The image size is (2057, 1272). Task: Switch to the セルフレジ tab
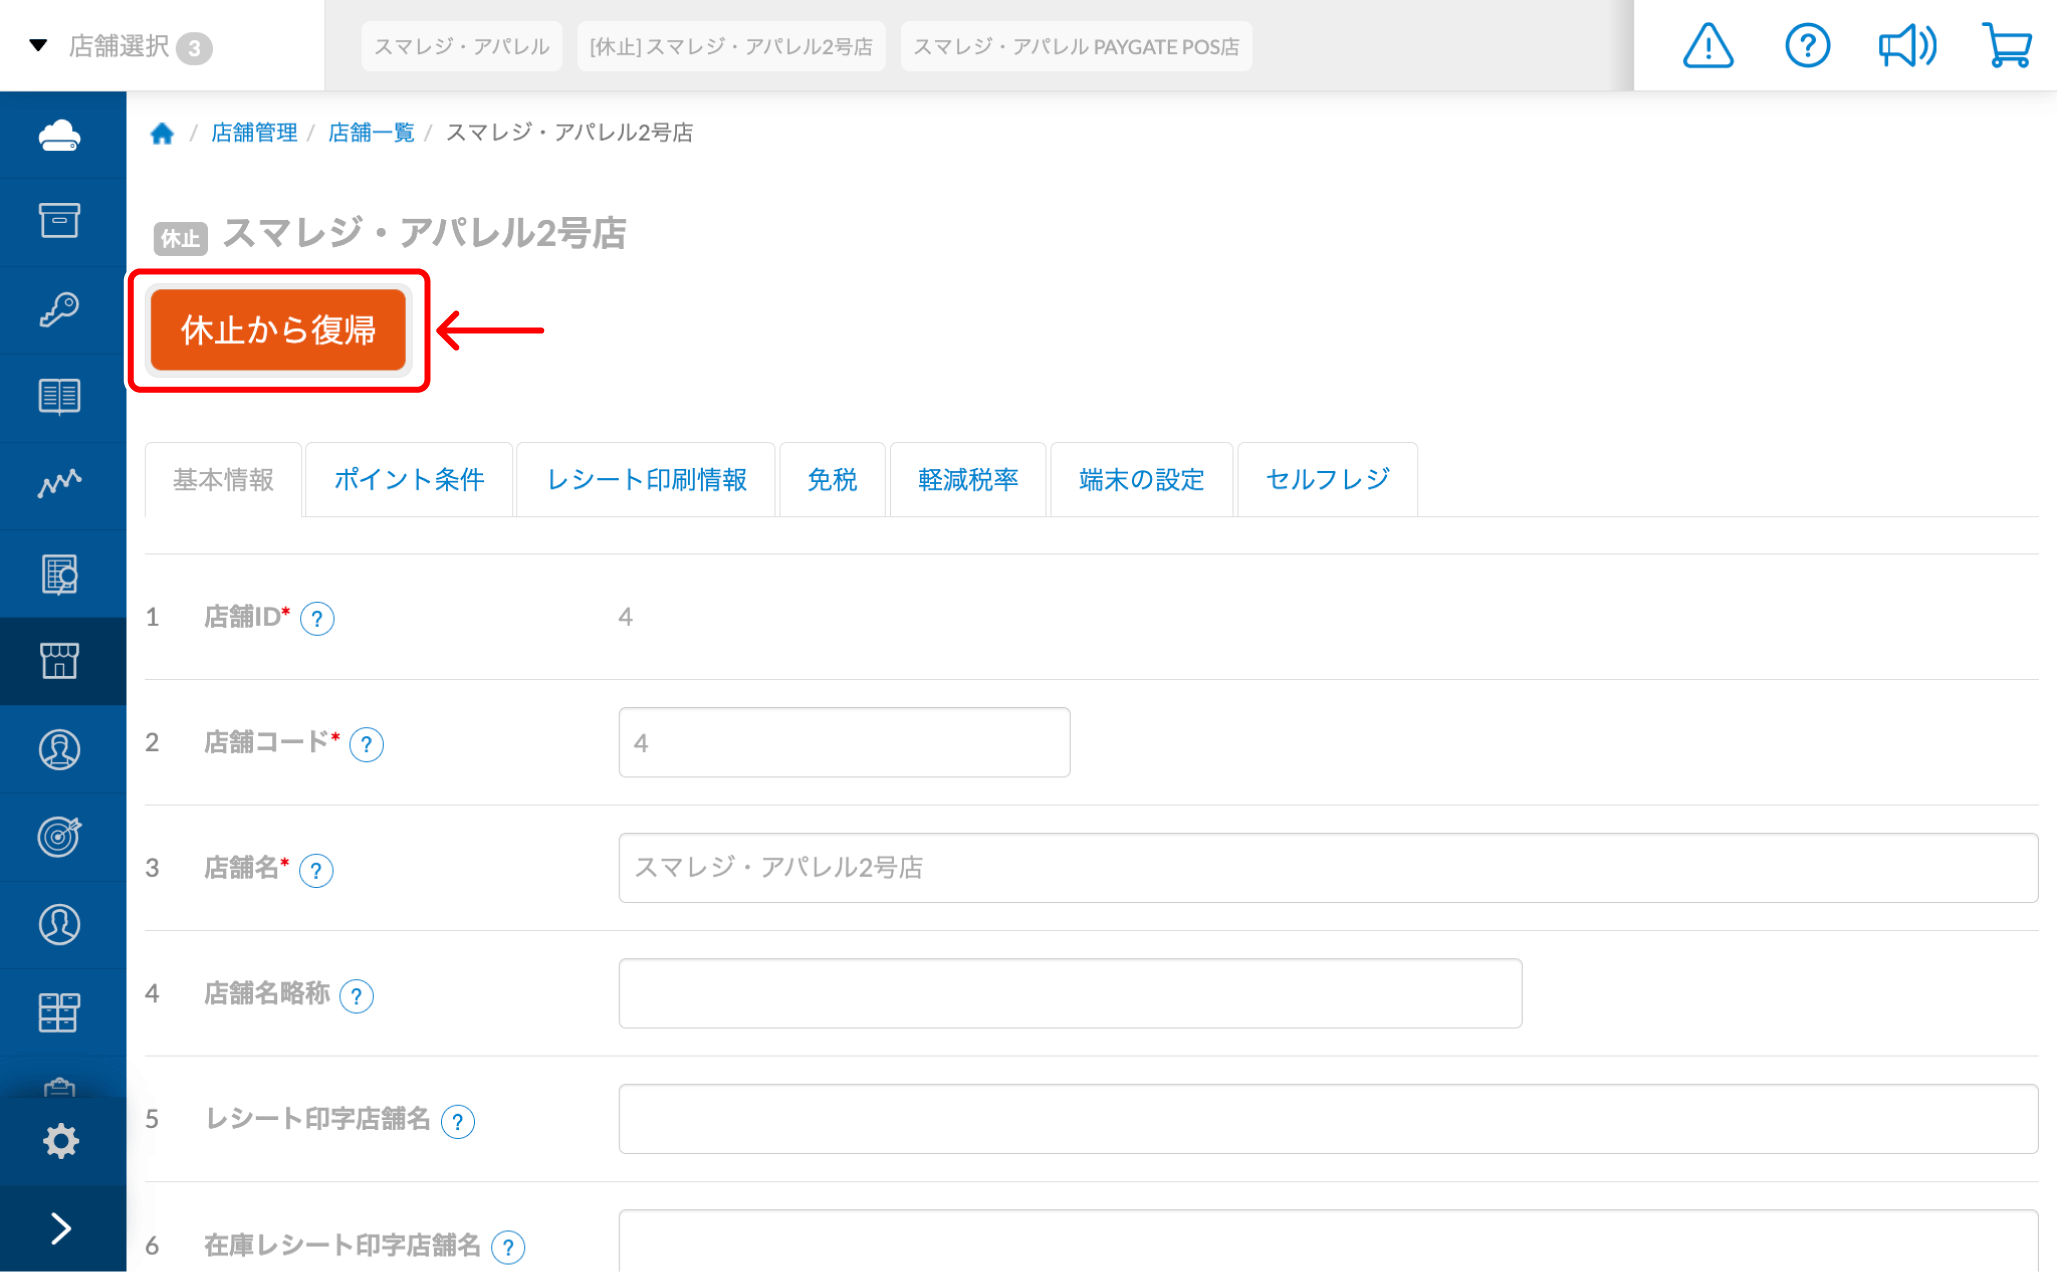[1327, 480]
